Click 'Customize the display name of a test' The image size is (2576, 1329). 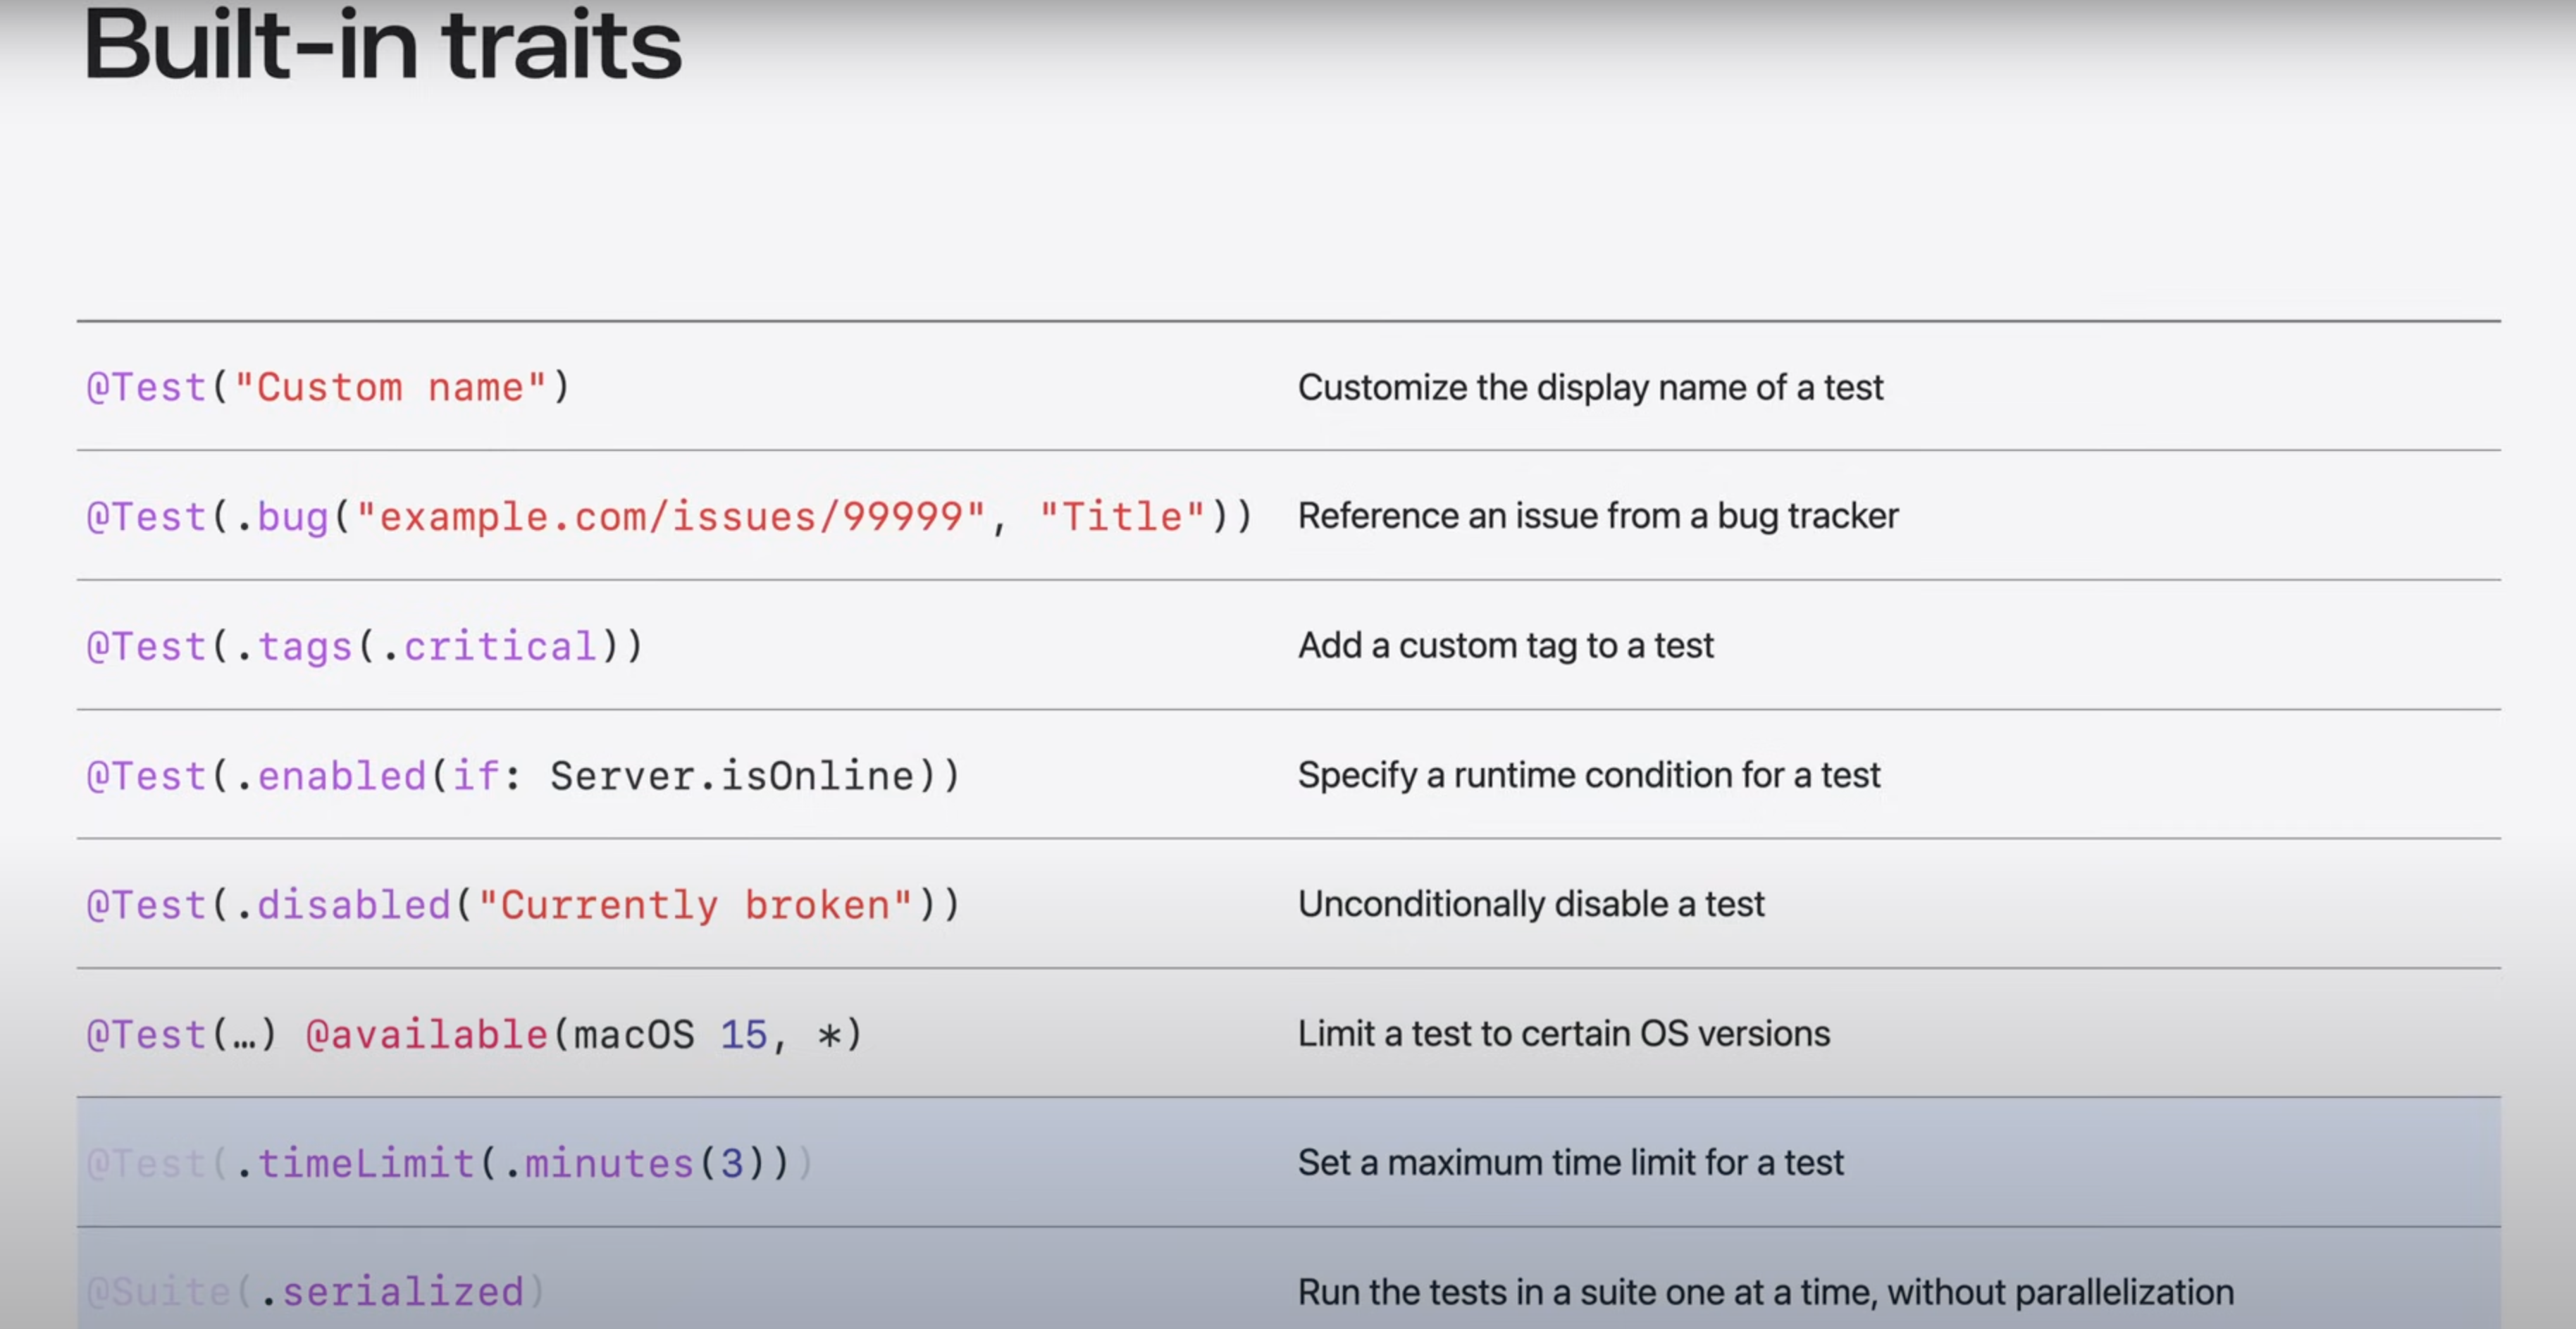pos(1590,387)
